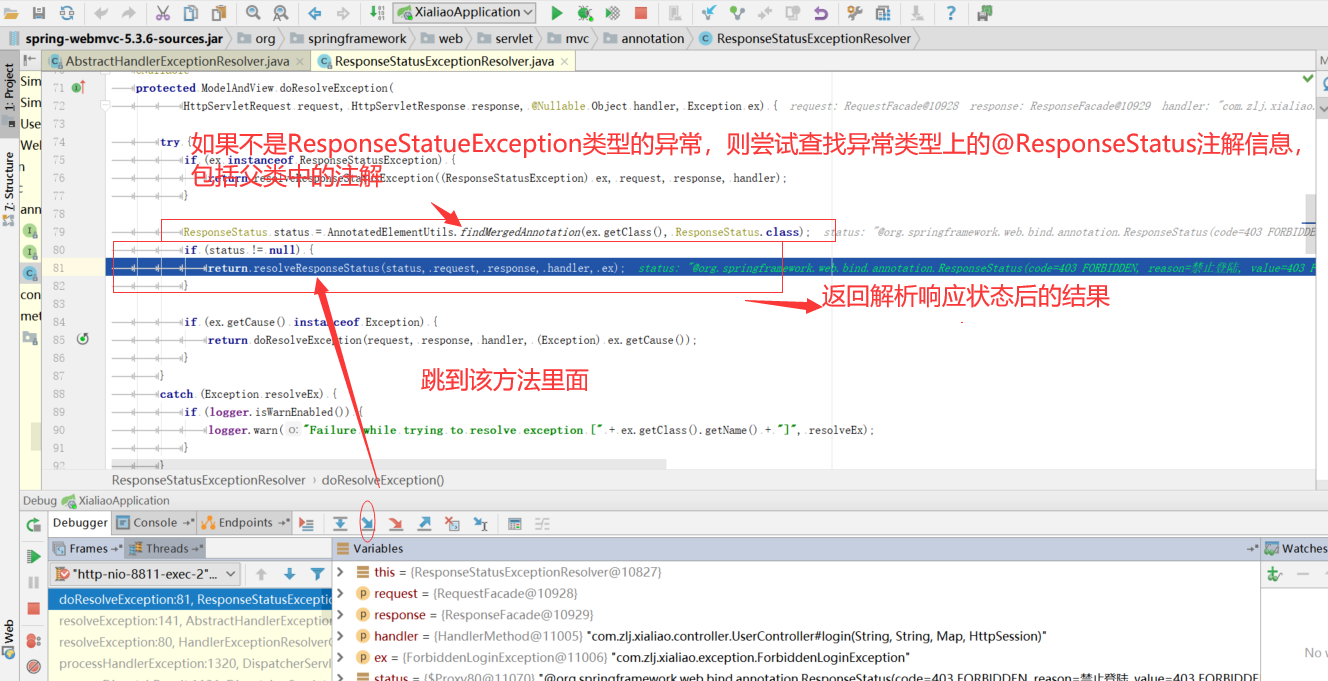
Task: Click the Synchronize toolbar icon
Action: pyautogui.click(x=66, y=13)
